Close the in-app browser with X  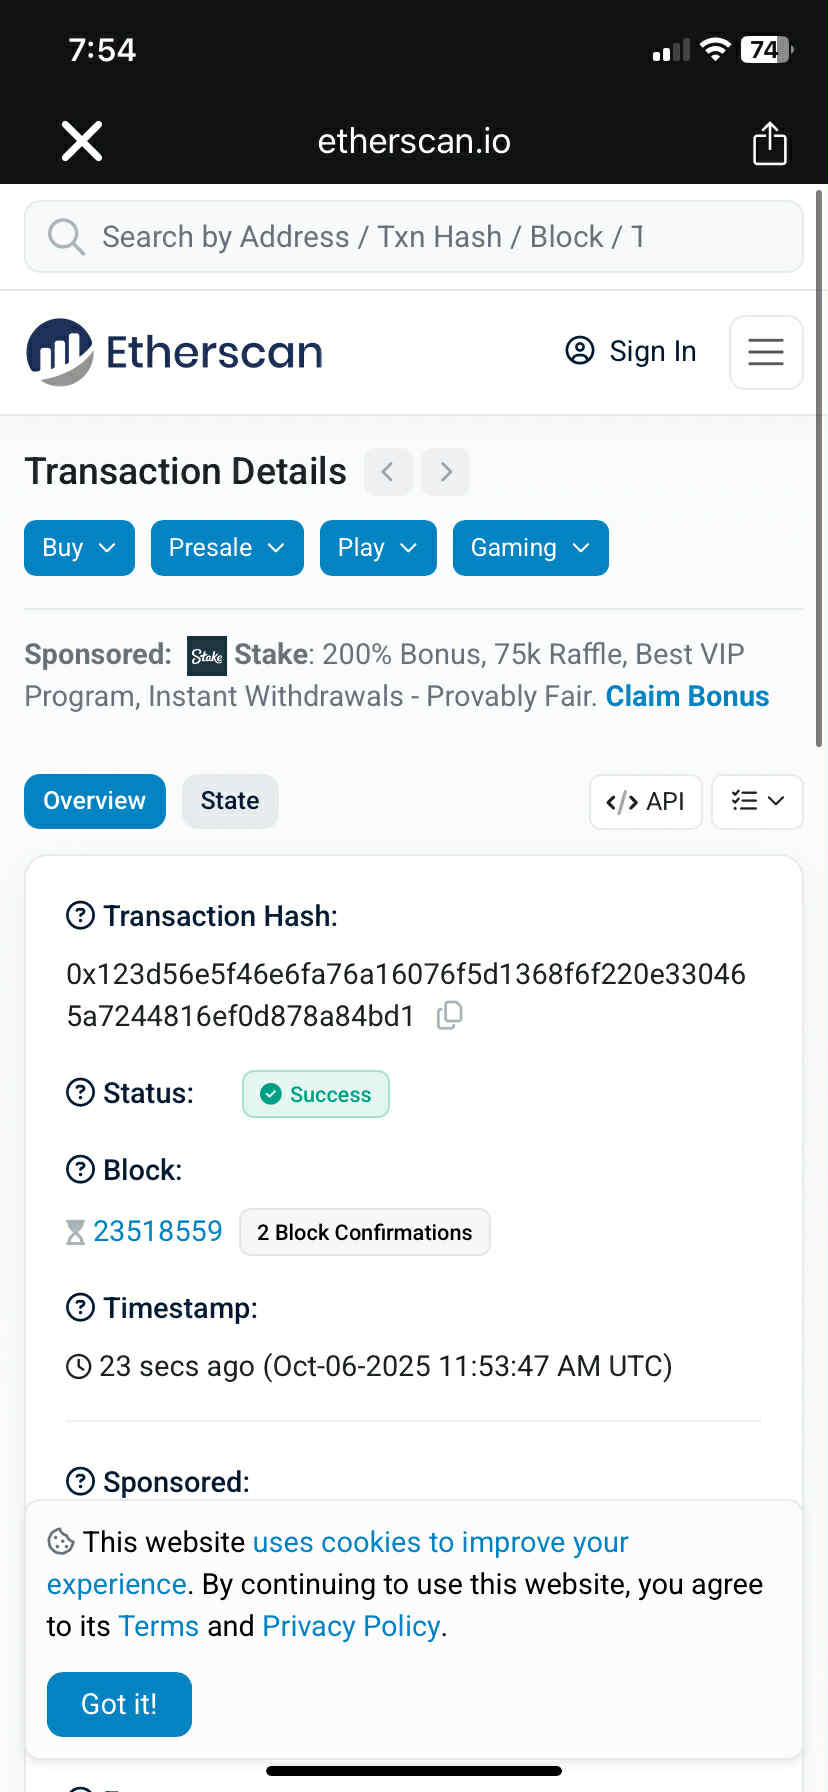coord(82,141)
